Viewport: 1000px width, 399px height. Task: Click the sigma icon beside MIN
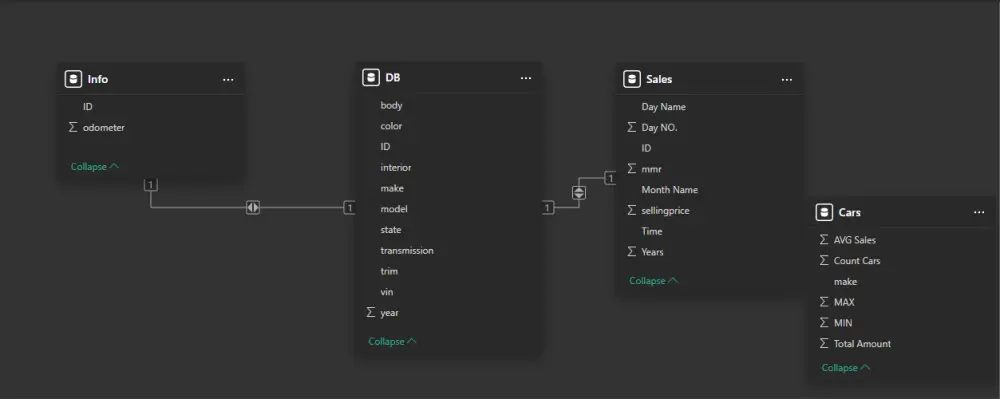(x=825, y=323)
